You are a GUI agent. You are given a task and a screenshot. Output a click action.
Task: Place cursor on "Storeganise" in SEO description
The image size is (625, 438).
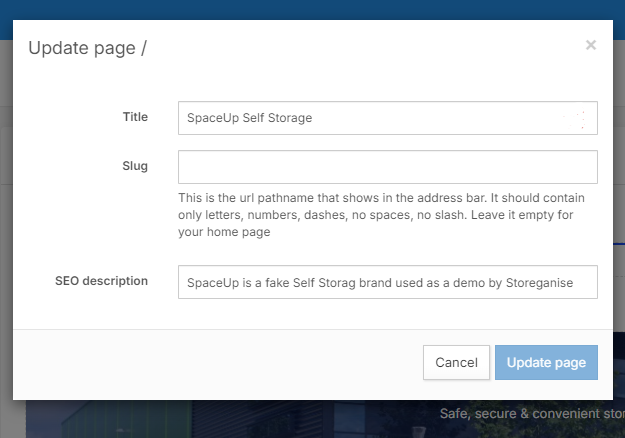click(538, 283)
